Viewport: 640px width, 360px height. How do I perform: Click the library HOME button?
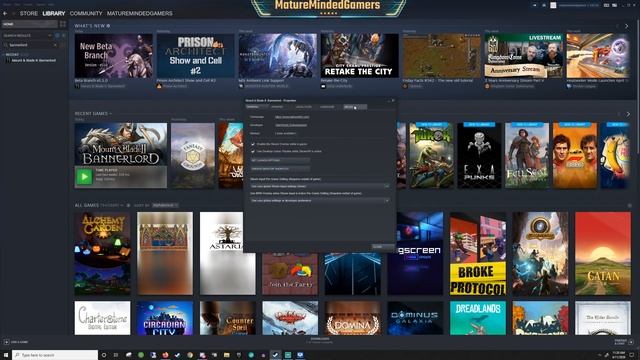tap(29, 24)
